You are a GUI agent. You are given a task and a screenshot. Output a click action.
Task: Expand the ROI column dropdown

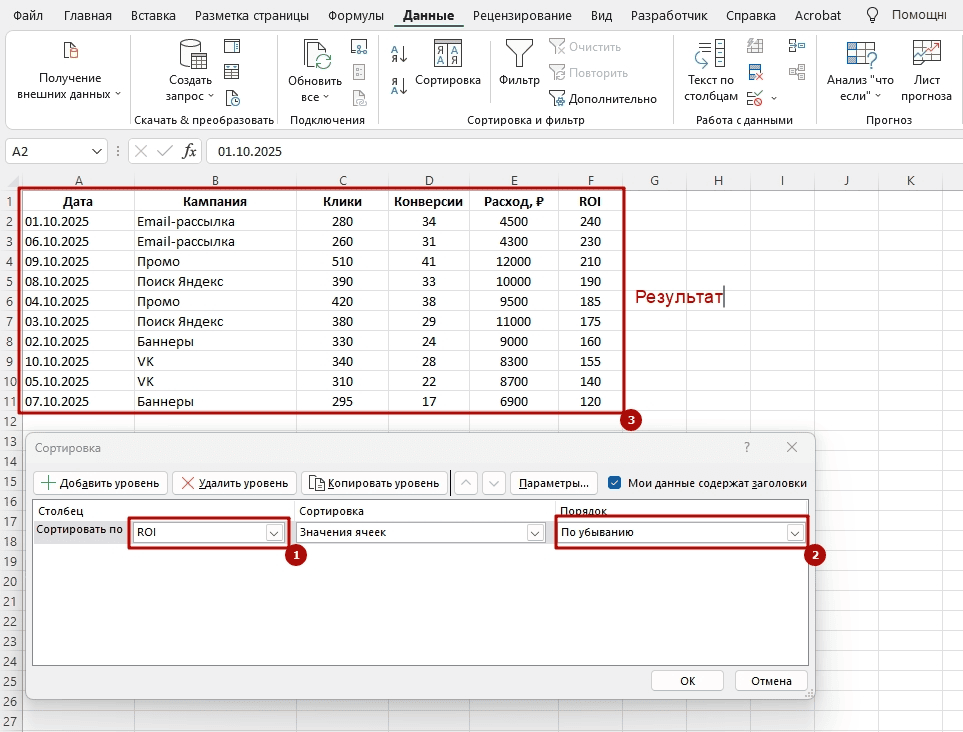[274, 533]
